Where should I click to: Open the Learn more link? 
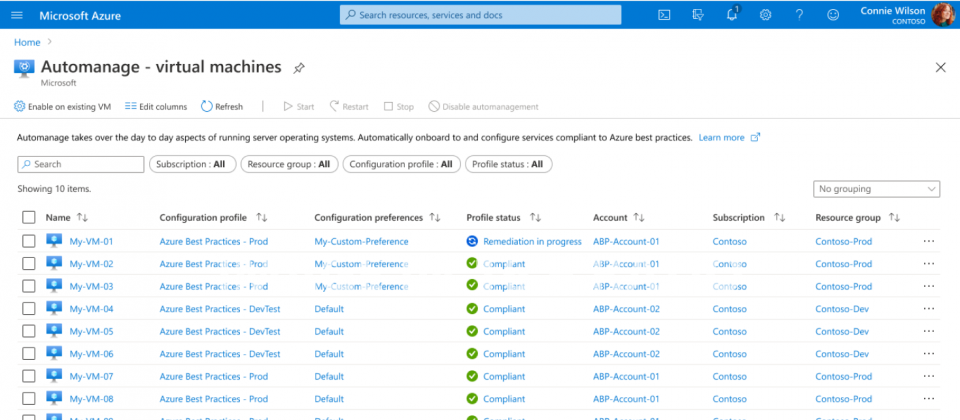721,138
